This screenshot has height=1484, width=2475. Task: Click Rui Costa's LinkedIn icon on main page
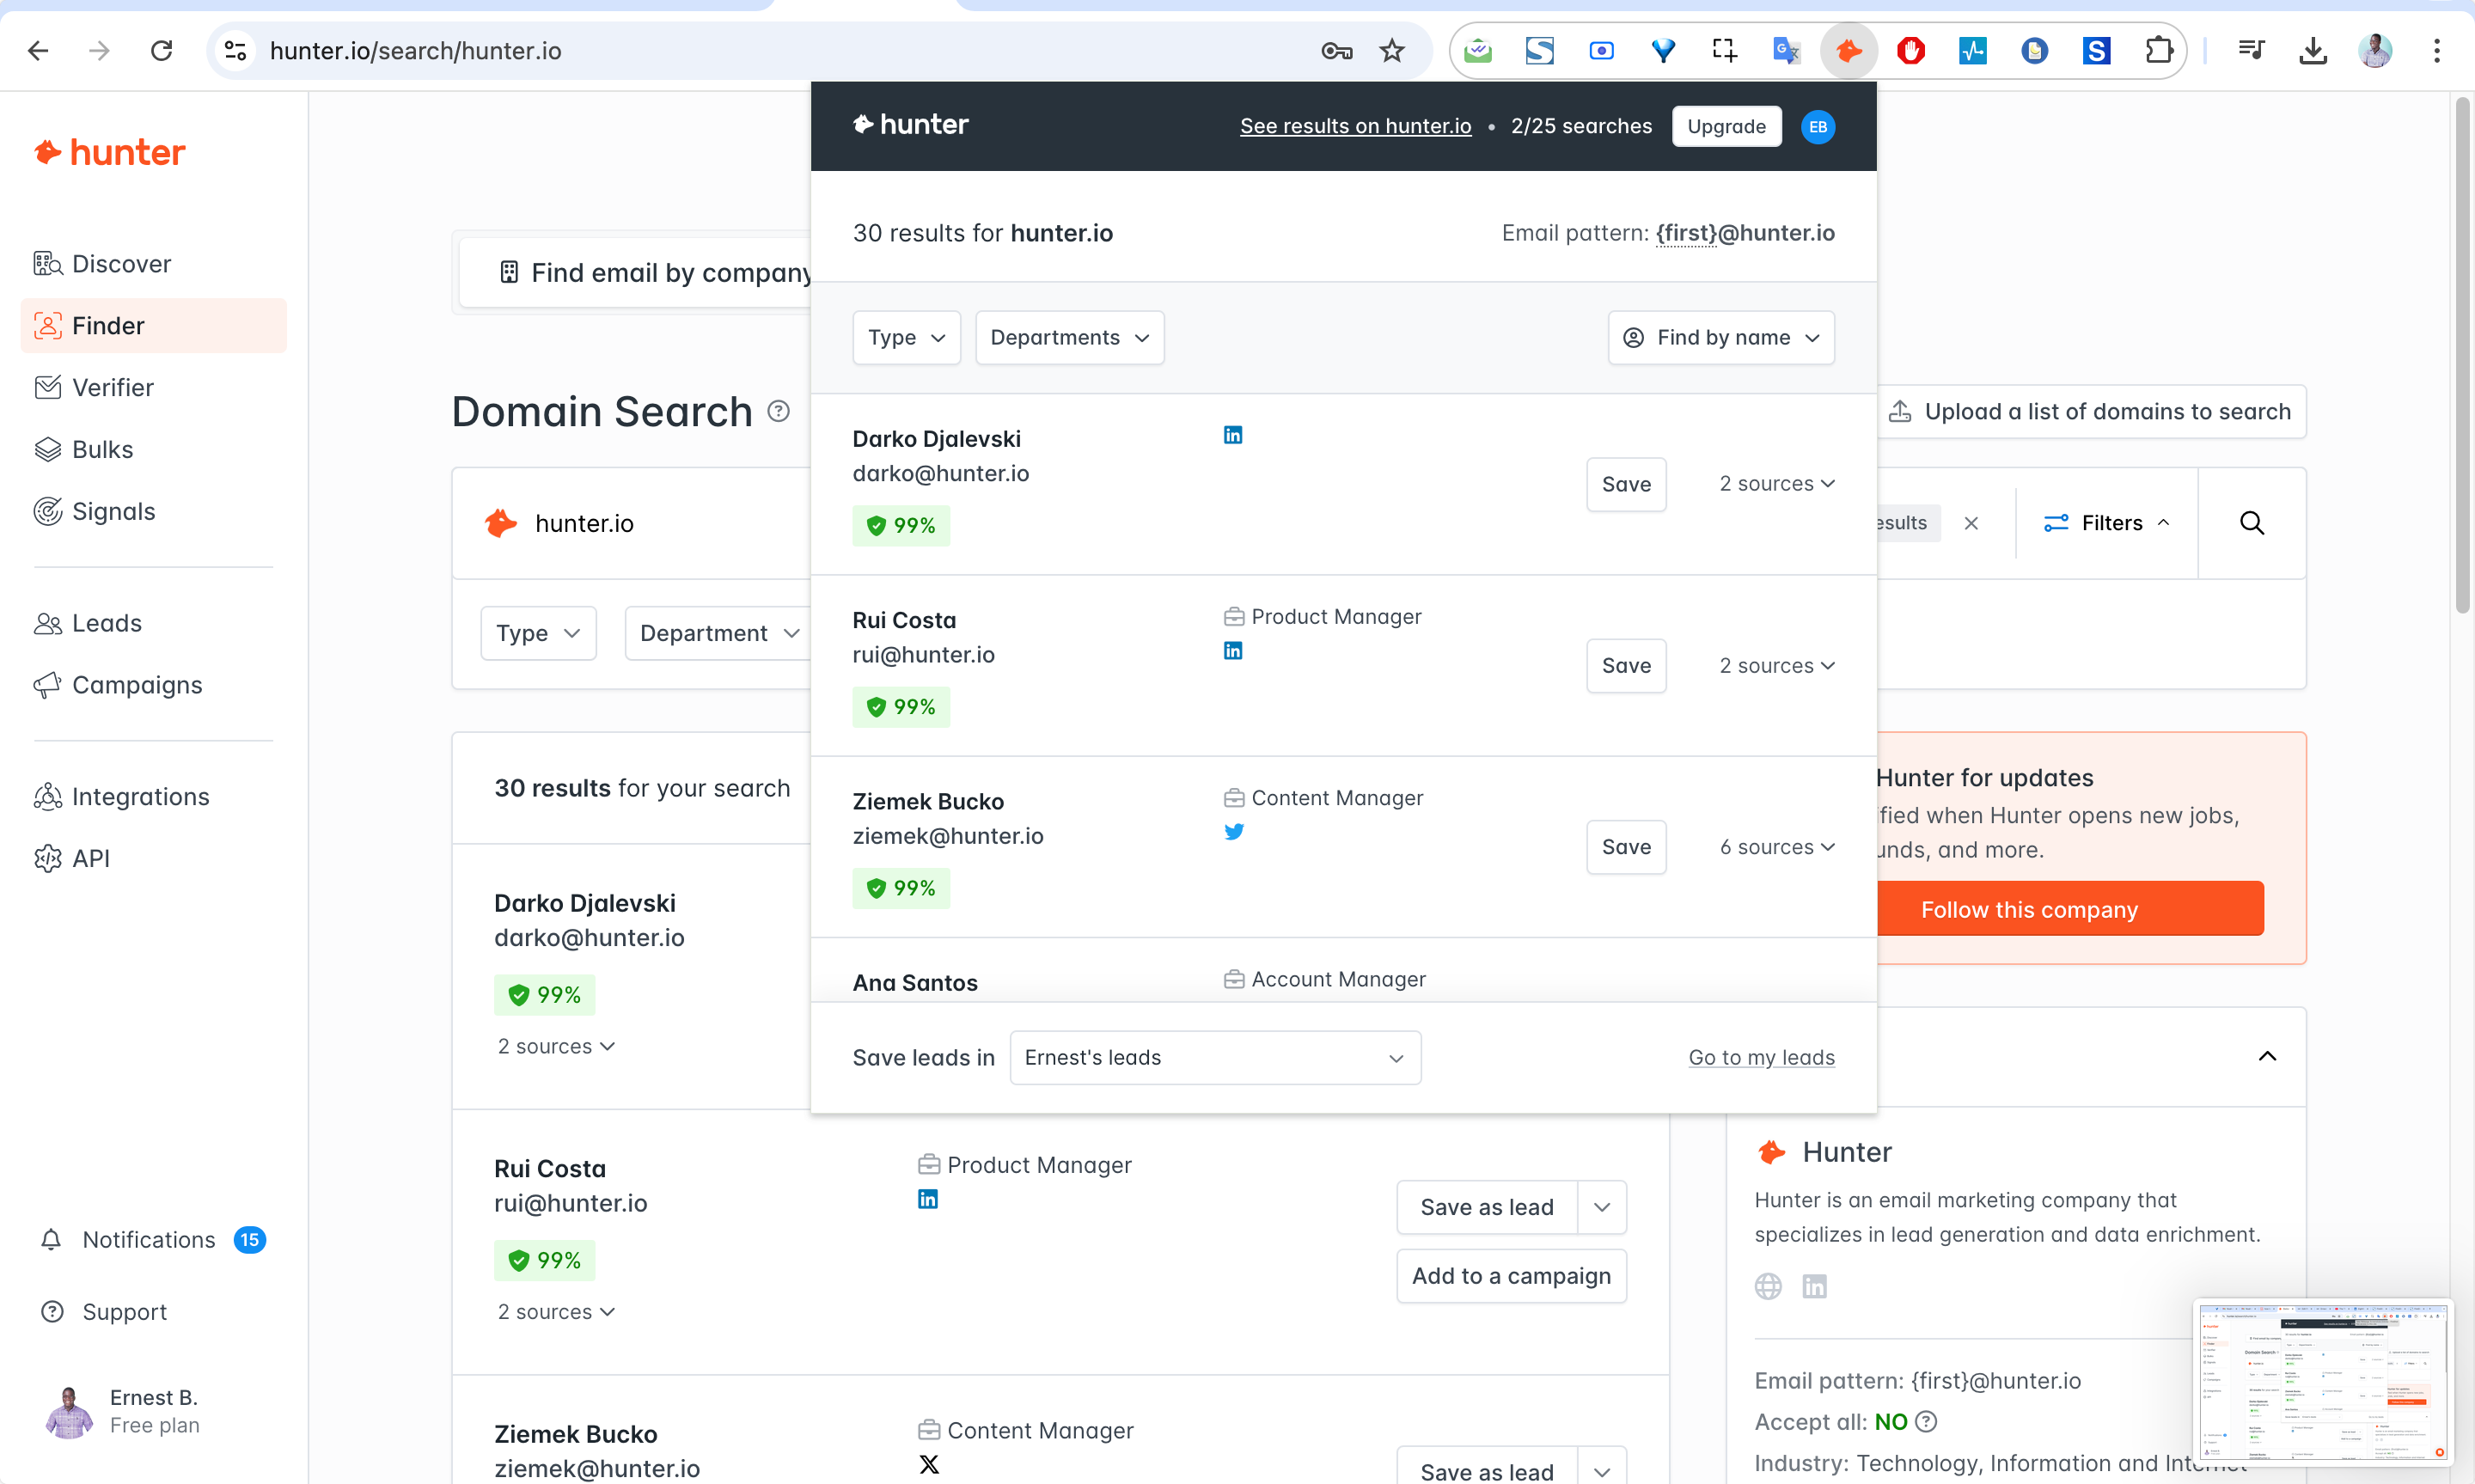coord(928,1199)
